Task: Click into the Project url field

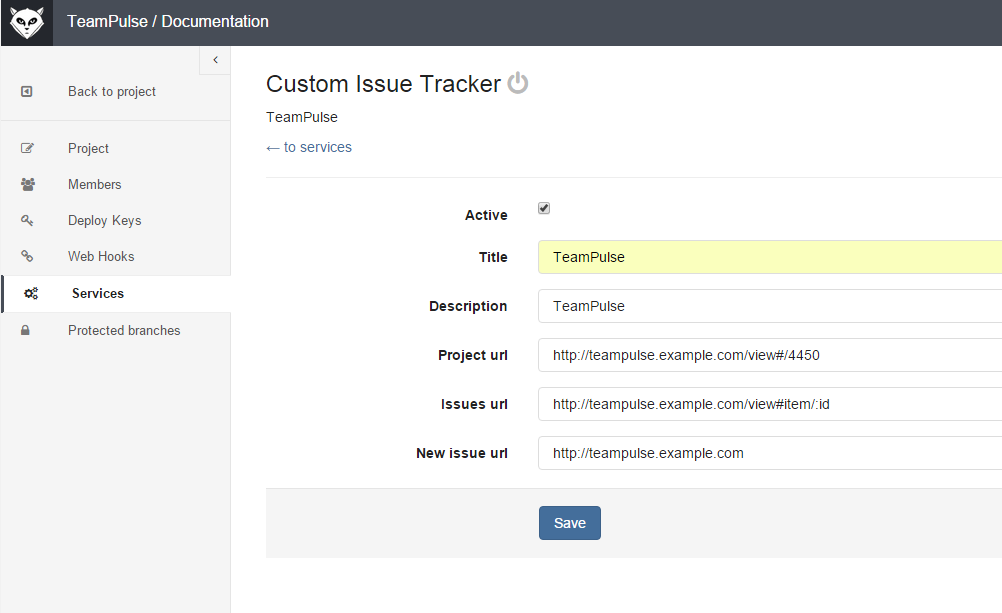Action: pyautogui.click(x=769, y=355)
